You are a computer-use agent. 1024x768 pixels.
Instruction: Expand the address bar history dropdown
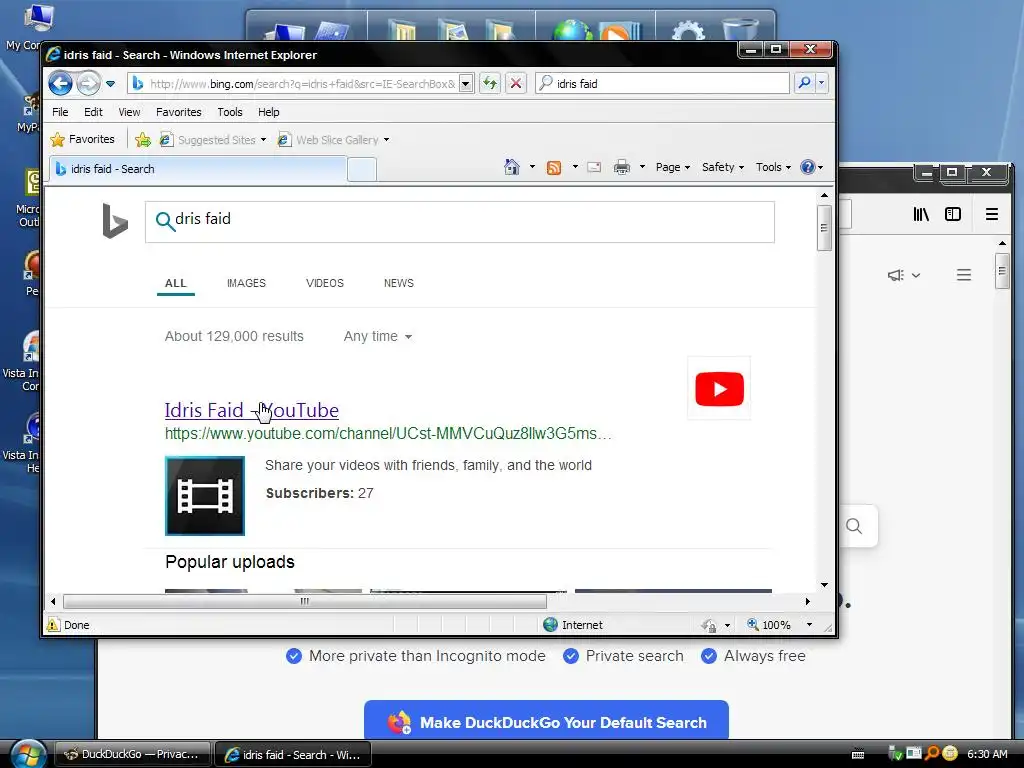(466, 84)
